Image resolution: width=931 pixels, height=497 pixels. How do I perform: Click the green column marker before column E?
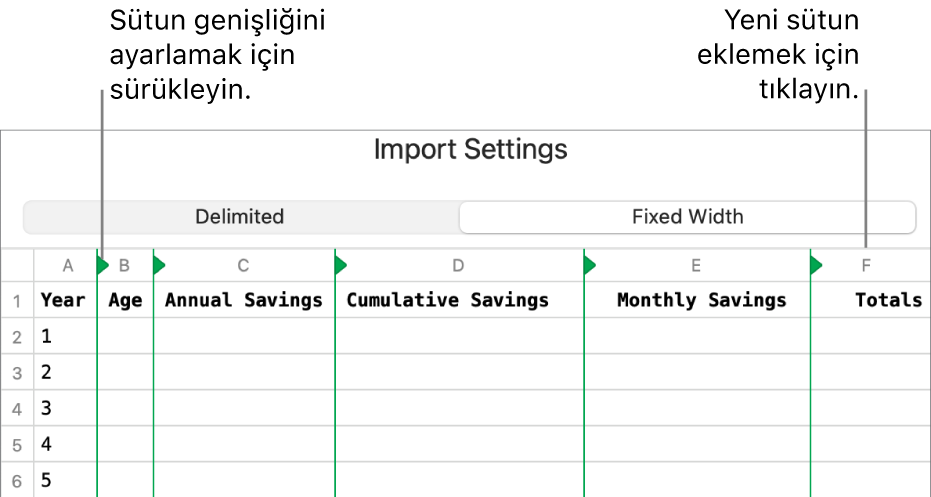(589, 266)
